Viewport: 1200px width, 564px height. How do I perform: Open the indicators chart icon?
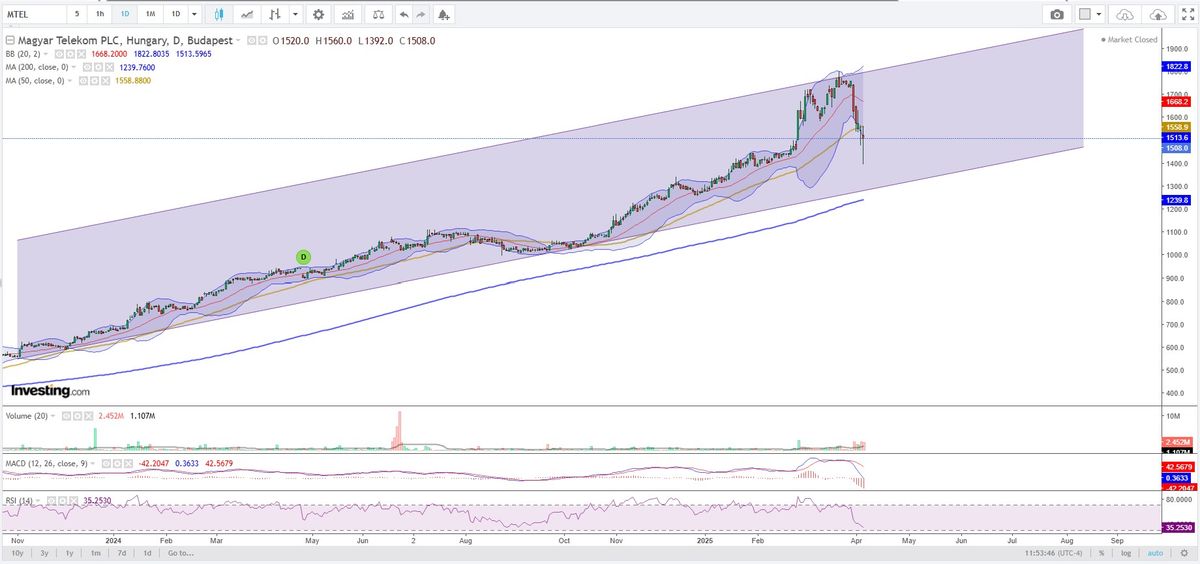click(347, 15)
